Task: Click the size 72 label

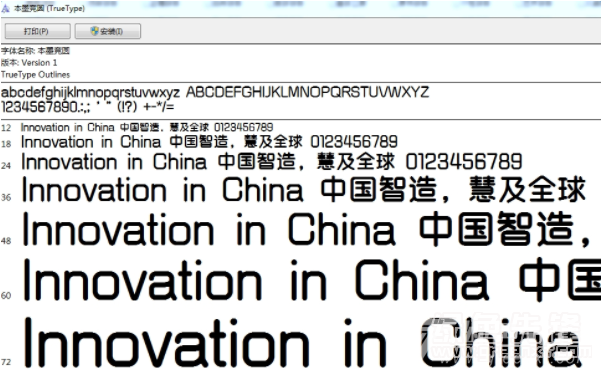Action: pyautogui.click(x=6, y=362)
